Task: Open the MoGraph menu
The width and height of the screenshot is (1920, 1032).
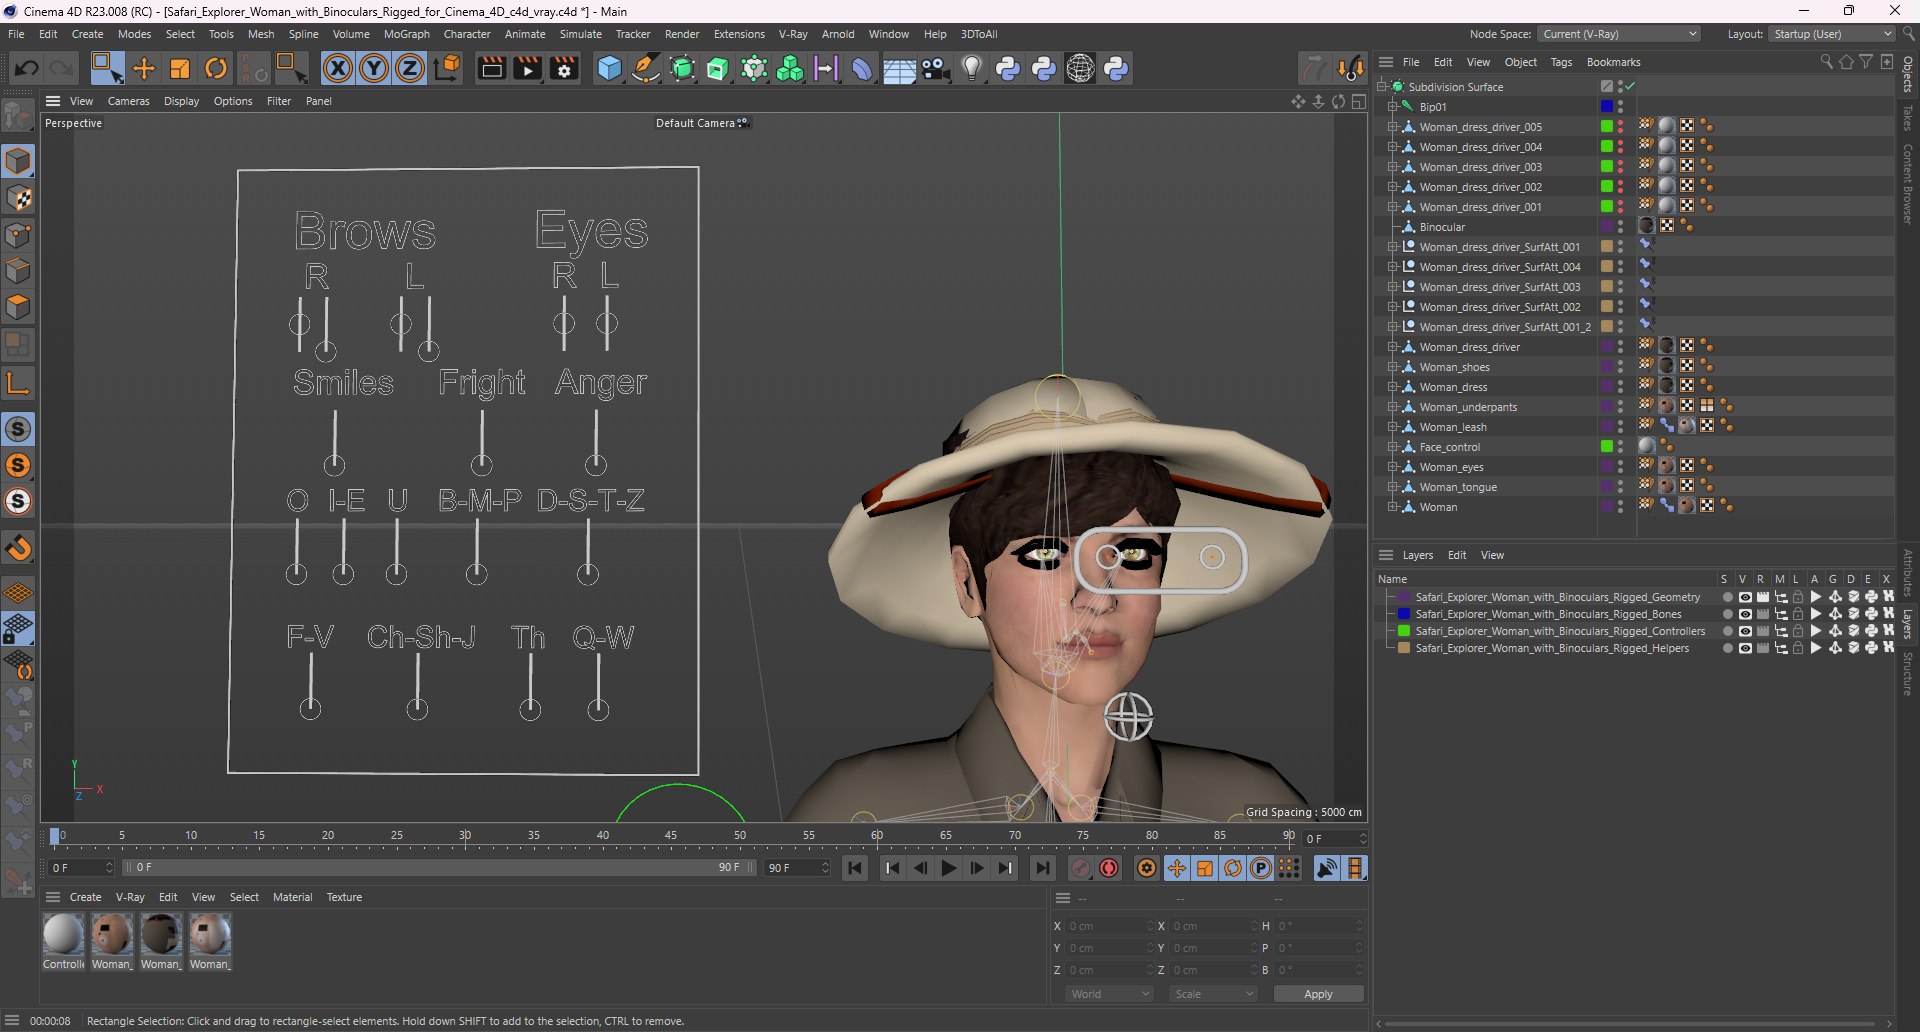Action: click(x=407, y=34)
